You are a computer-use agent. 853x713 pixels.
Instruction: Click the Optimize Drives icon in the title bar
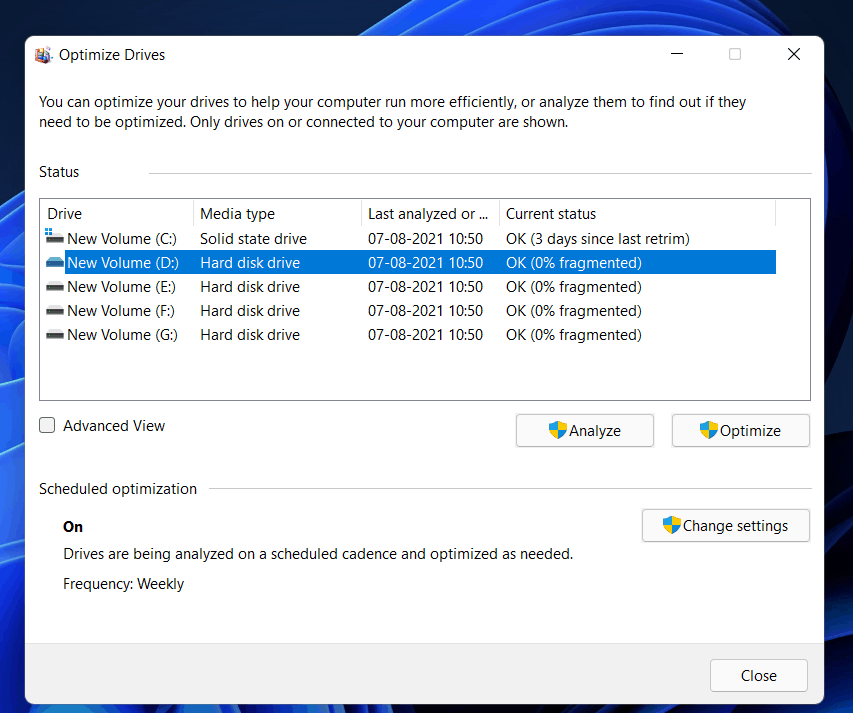[43, 54]
